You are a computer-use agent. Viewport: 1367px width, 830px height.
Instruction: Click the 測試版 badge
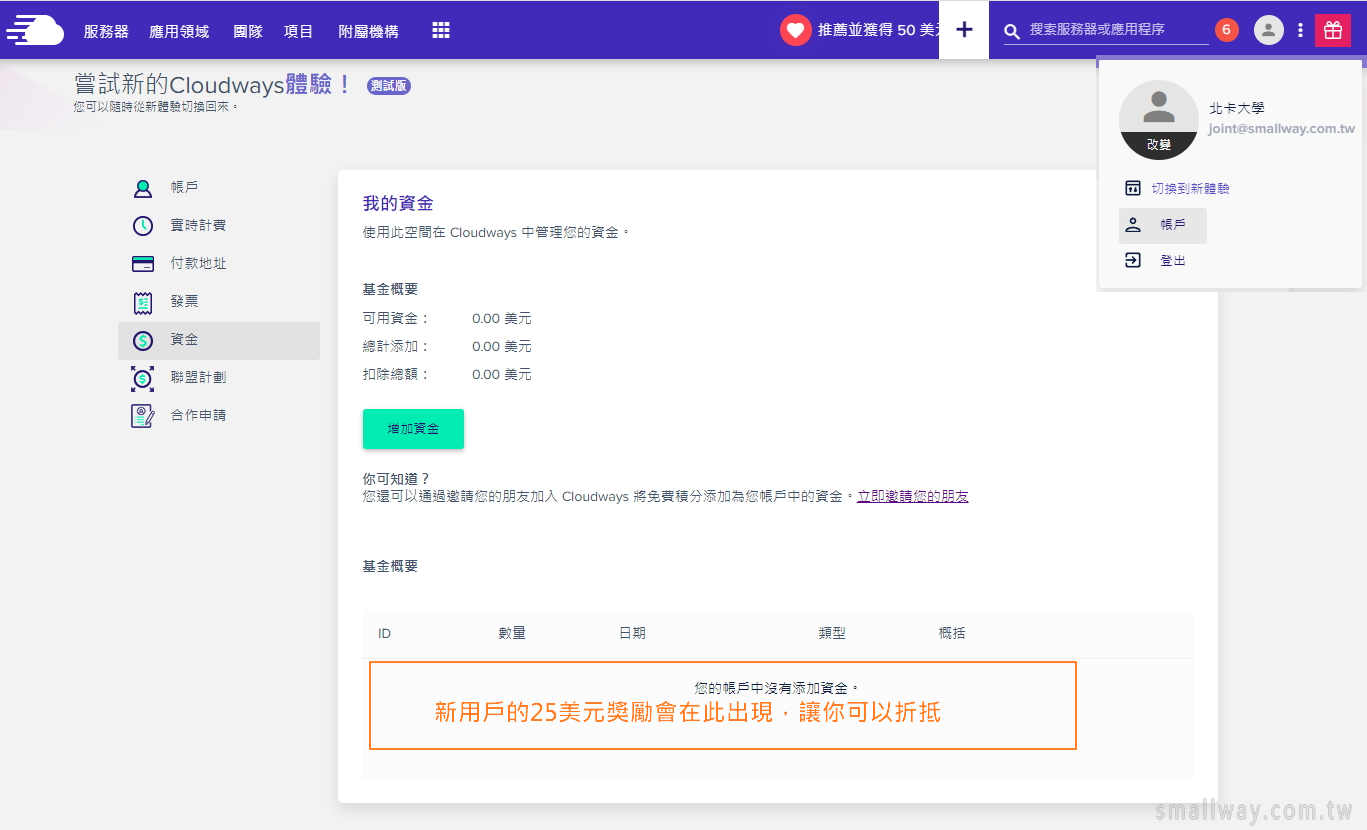click(x=389, y=86)
